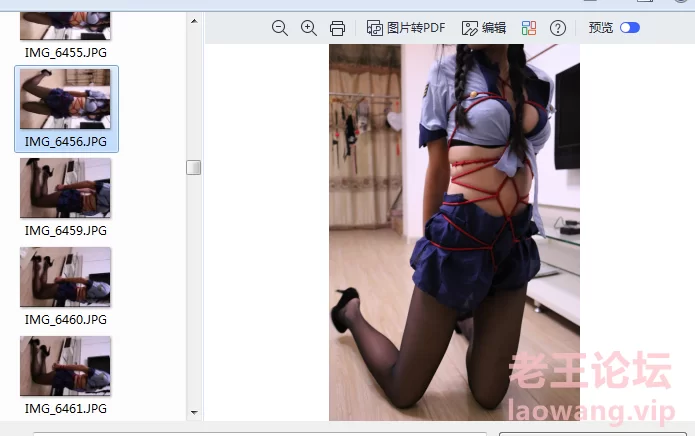Toggle the 预览 switch
The width and height of the screenshot is (695, 436).
[x=630, y=28]
